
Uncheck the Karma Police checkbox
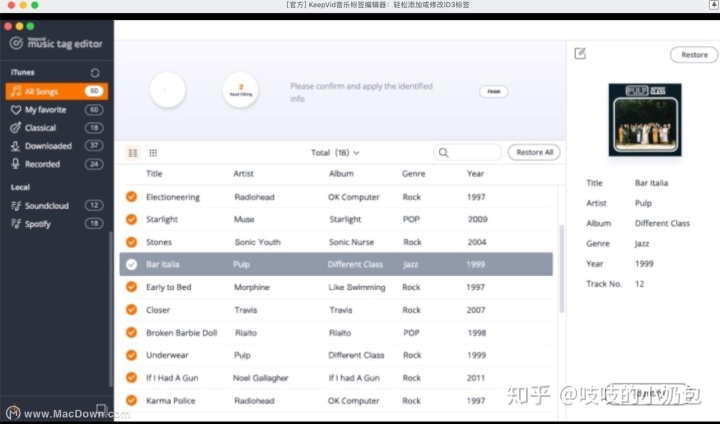coord(131,400)
